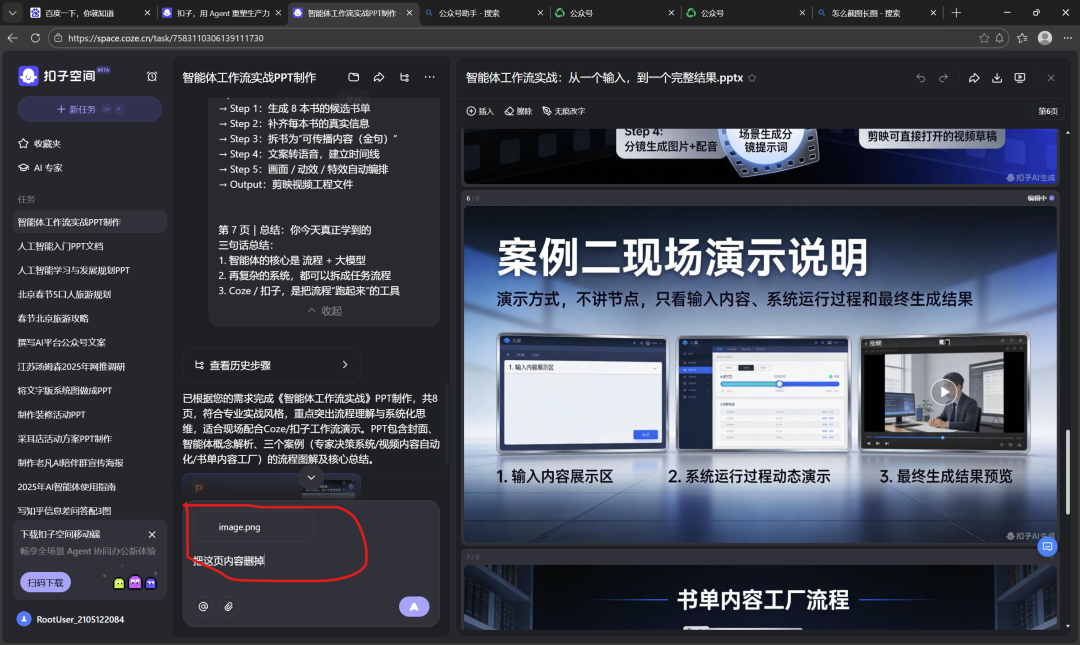The image size is (1080, 645).
Task: Redo the edit in PPT viewer
Action: [944, 78]
